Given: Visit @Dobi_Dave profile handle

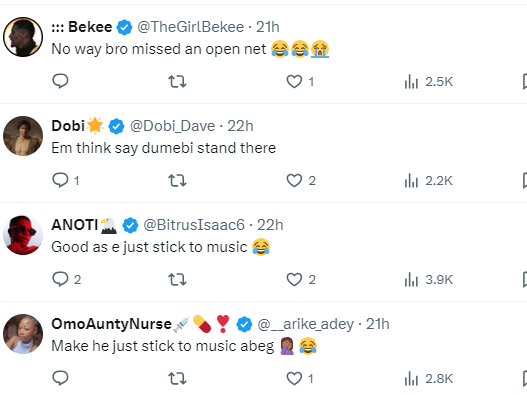Looking at the screenshot, I should click(x=172, y=126).
